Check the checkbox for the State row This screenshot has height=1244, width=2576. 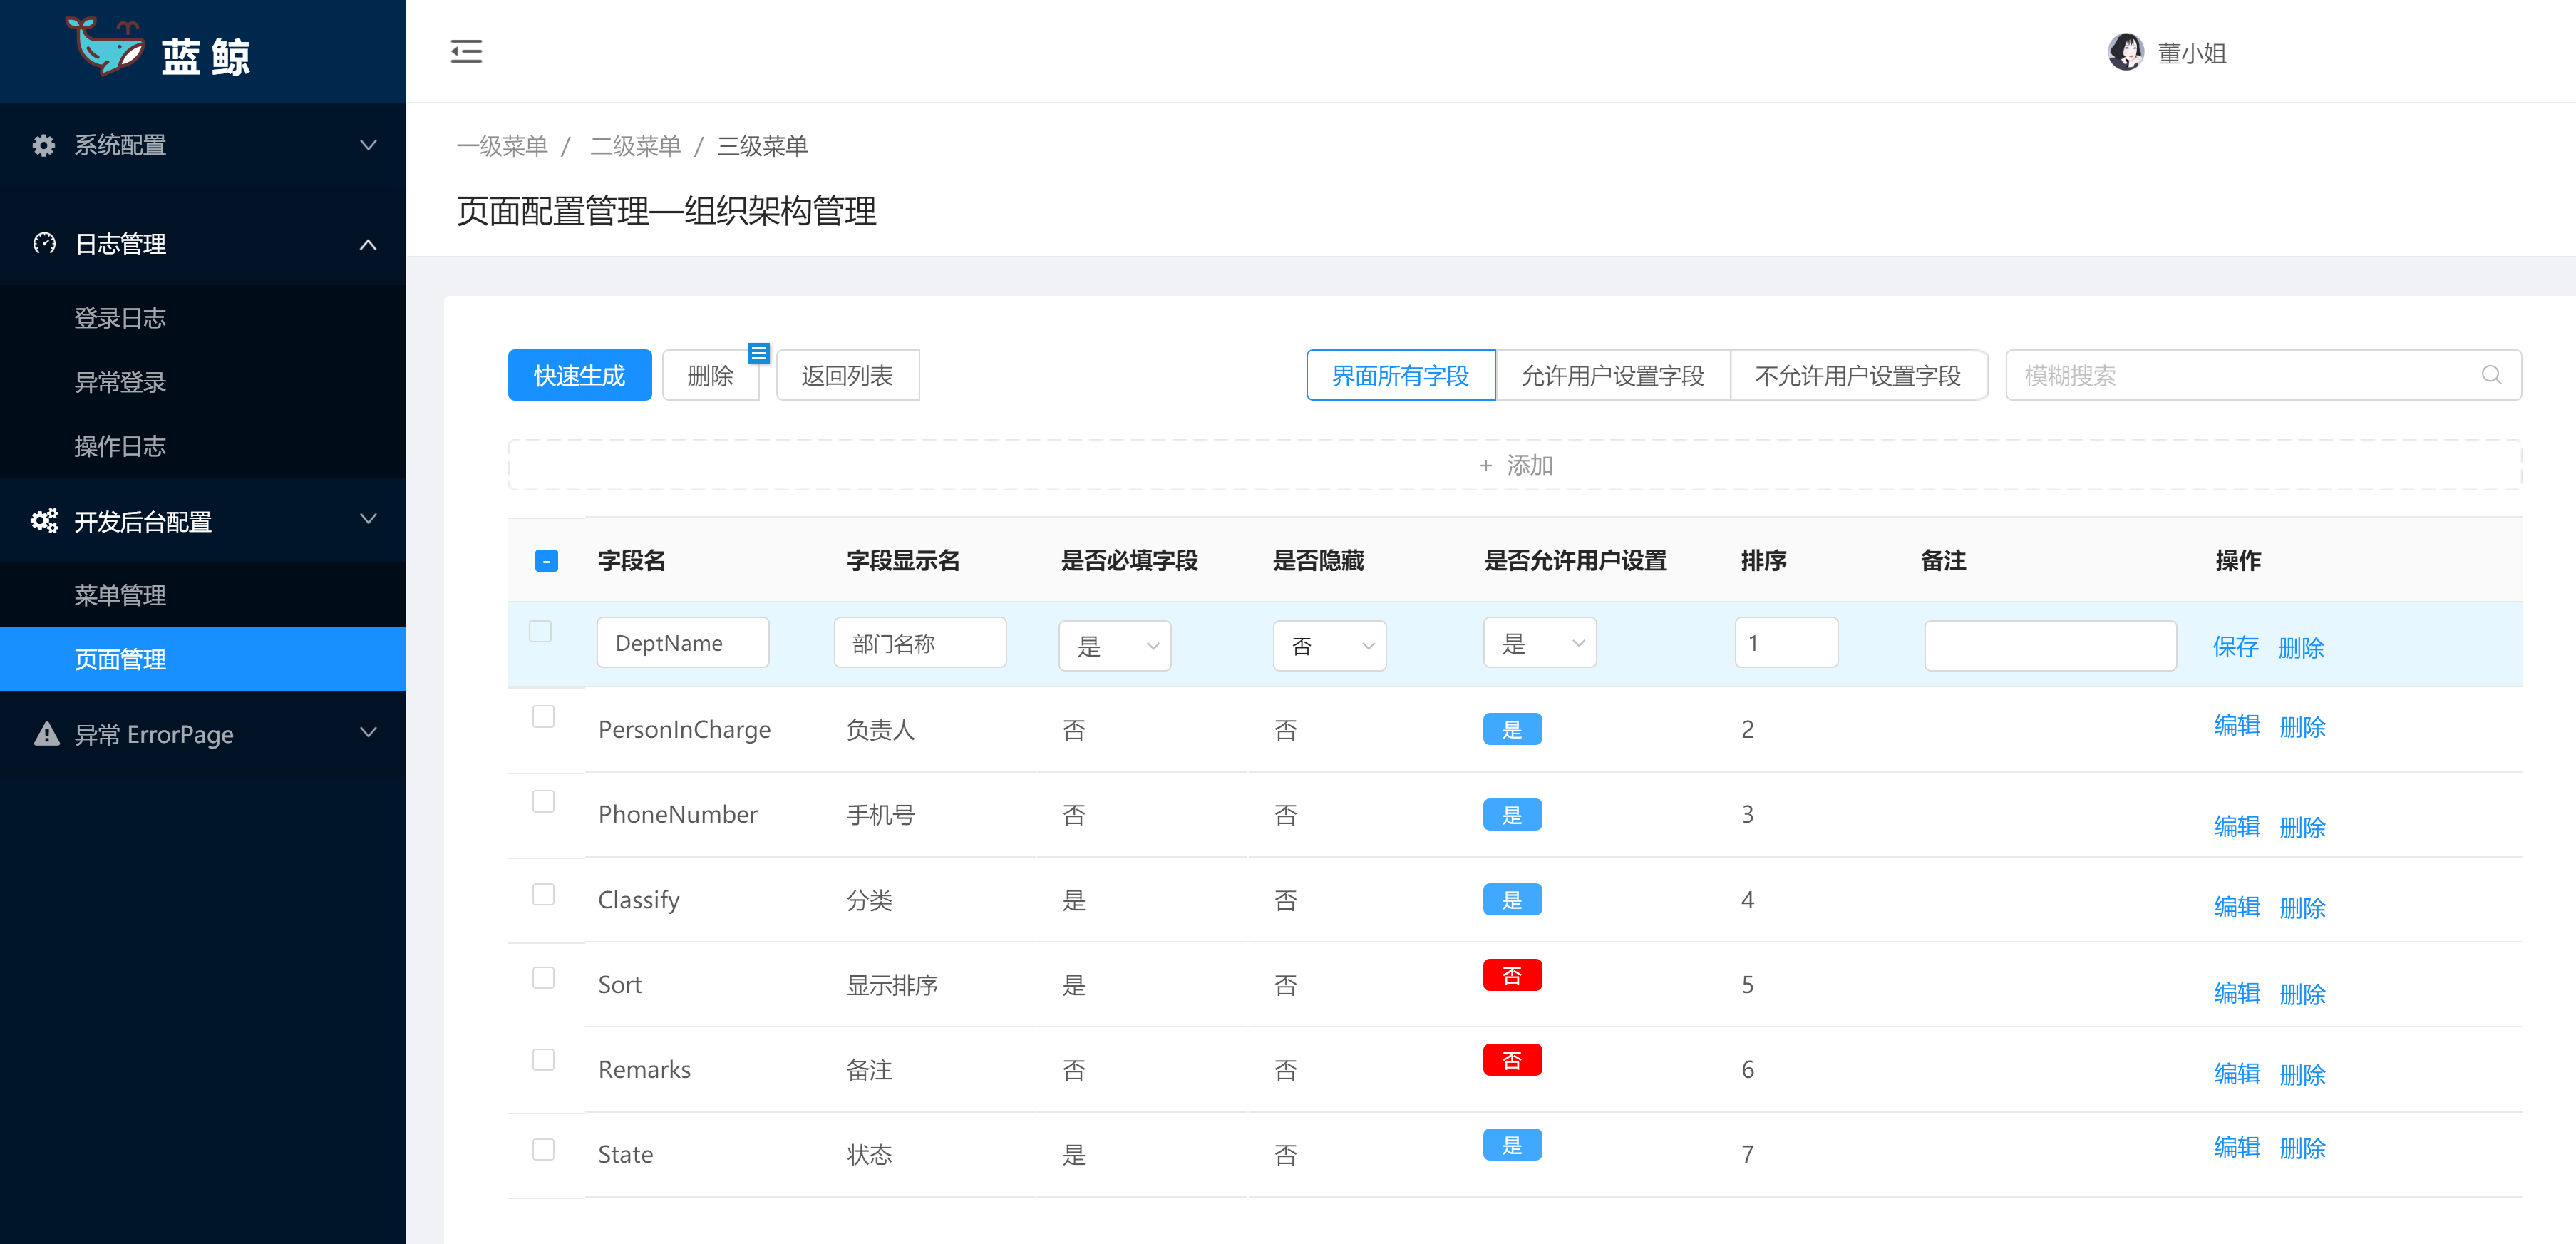(x=543, y=1149)
